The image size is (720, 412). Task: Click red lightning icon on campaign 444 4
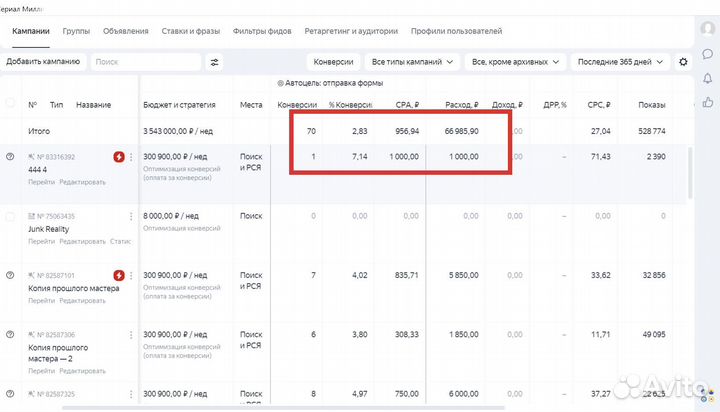(119, 157)
